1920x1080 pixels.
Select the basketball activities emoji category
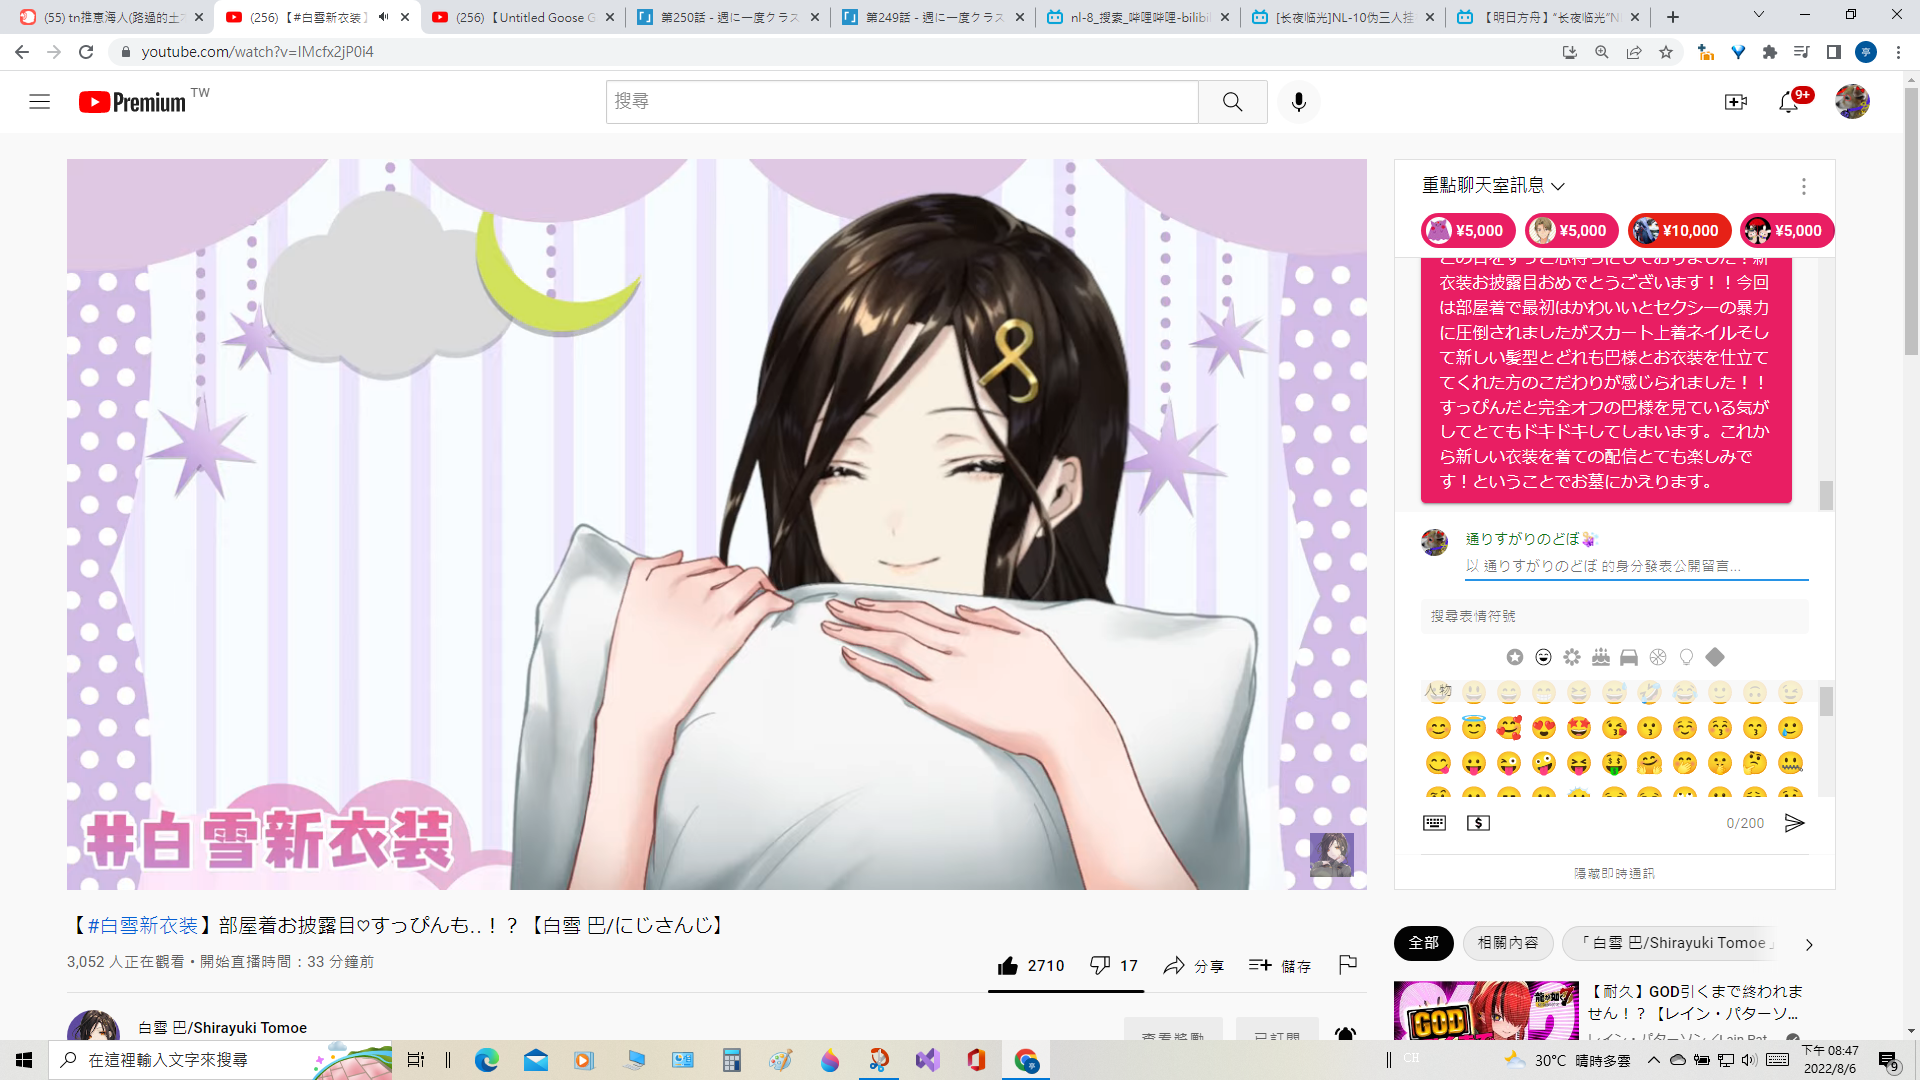tap(1658, 657)
